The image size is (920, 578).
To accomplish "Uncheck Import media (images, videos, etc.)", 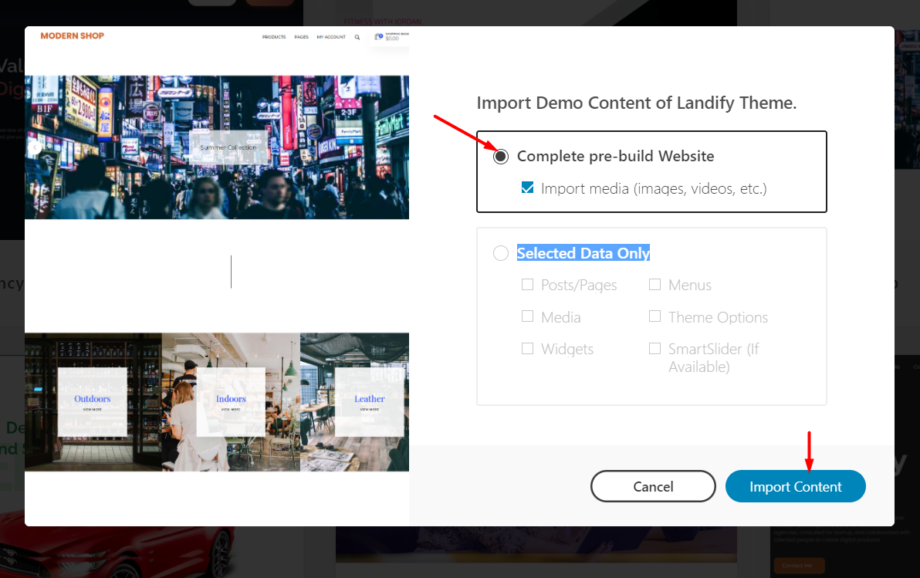I will 527,188.
